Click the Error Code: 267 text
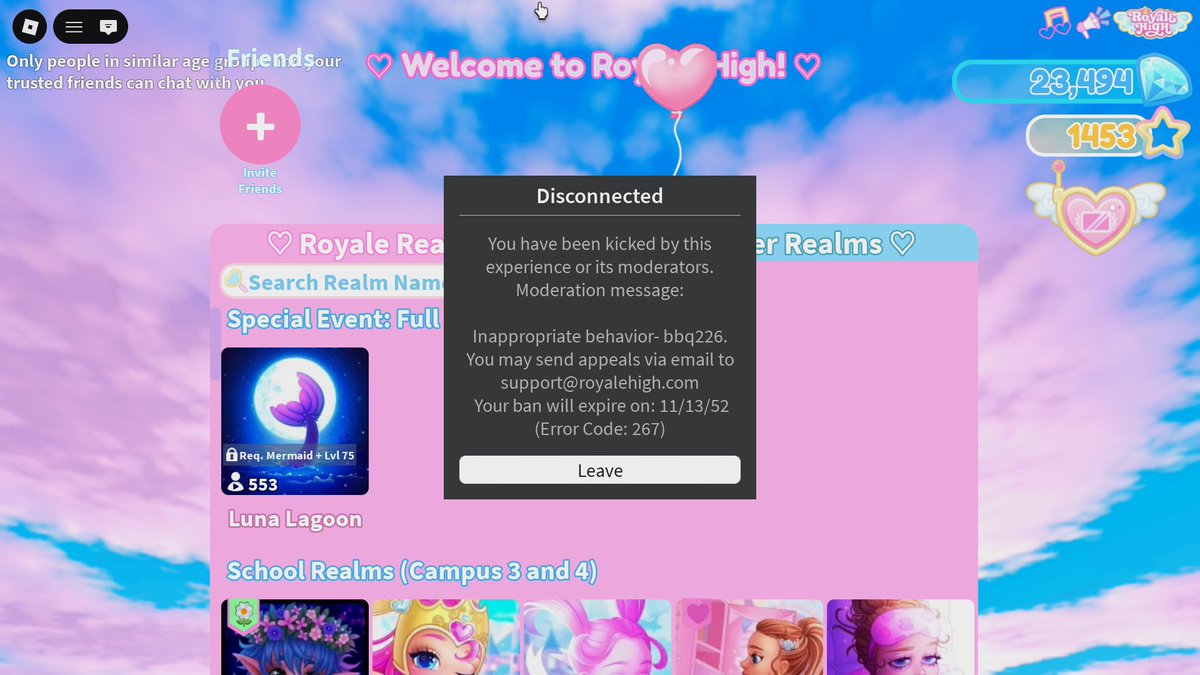This screenshot has height=675, width=1200. pyautogui.click(x=600, y=429)
